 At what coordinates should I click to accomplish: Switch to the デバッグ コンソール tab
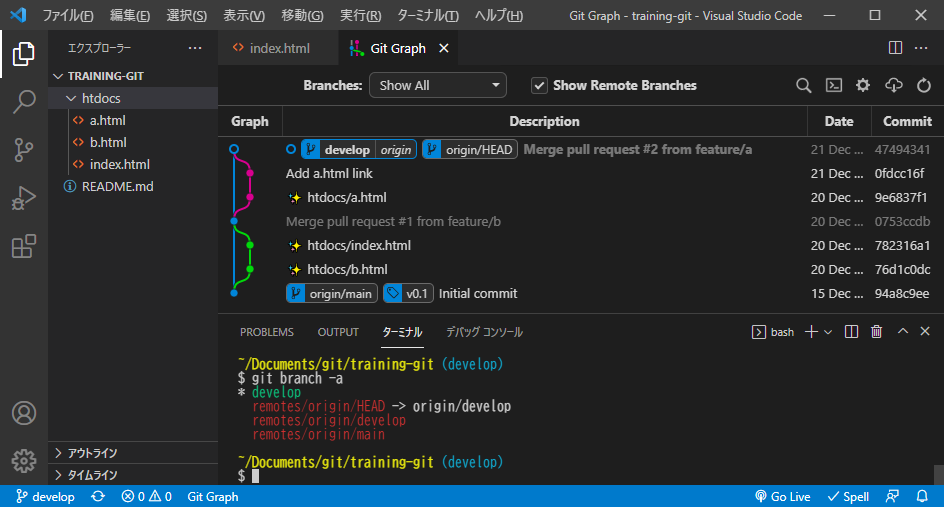tap(484, 332)
